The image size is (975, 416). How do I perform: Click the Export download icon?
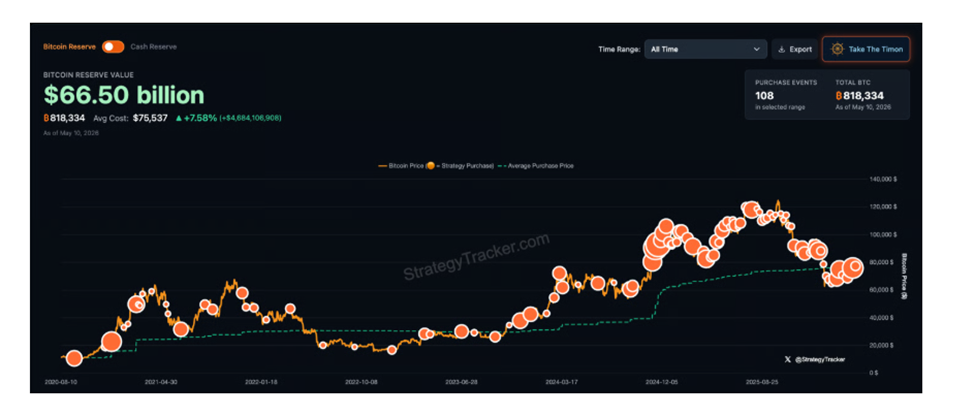point(782,49)
